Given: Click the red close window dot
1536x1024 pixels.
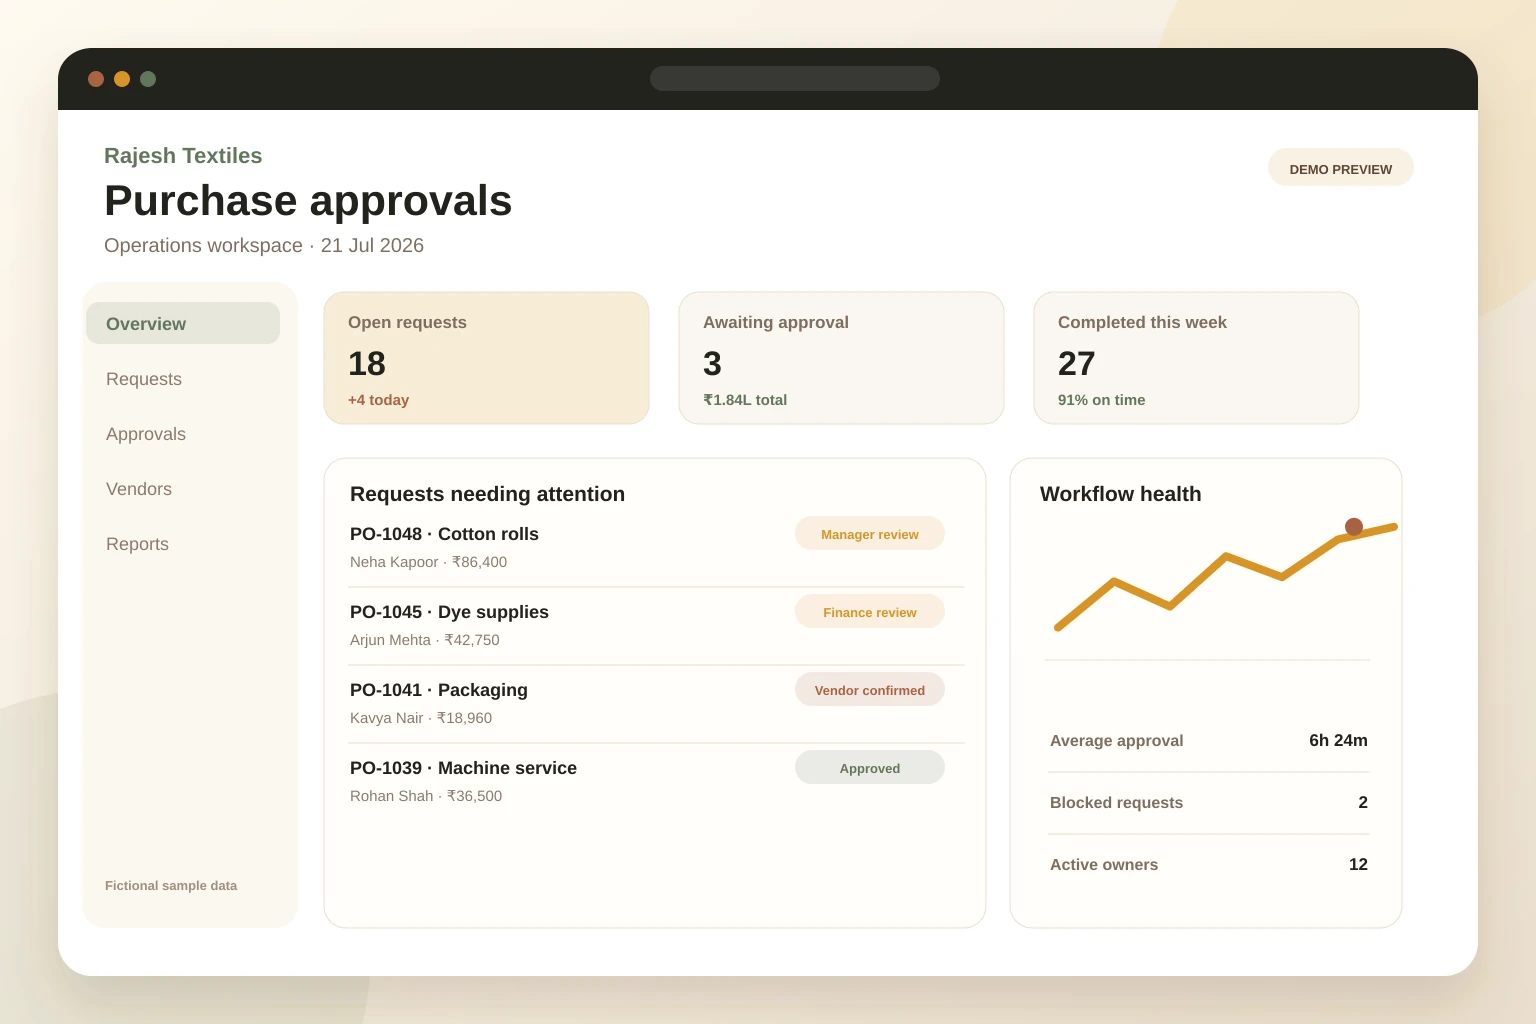Looking at the screenshot, I should pos(96,79).
